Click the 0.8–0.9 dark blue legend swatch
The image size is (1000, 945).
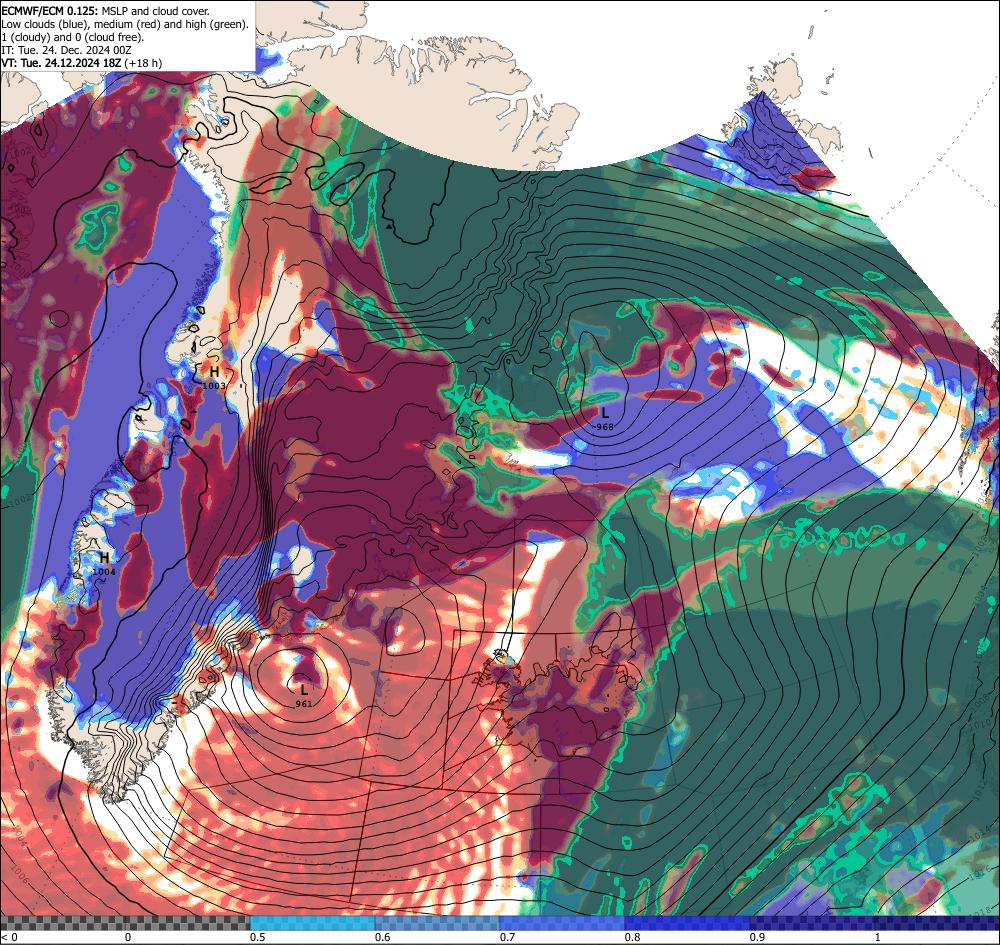(688, 922)
